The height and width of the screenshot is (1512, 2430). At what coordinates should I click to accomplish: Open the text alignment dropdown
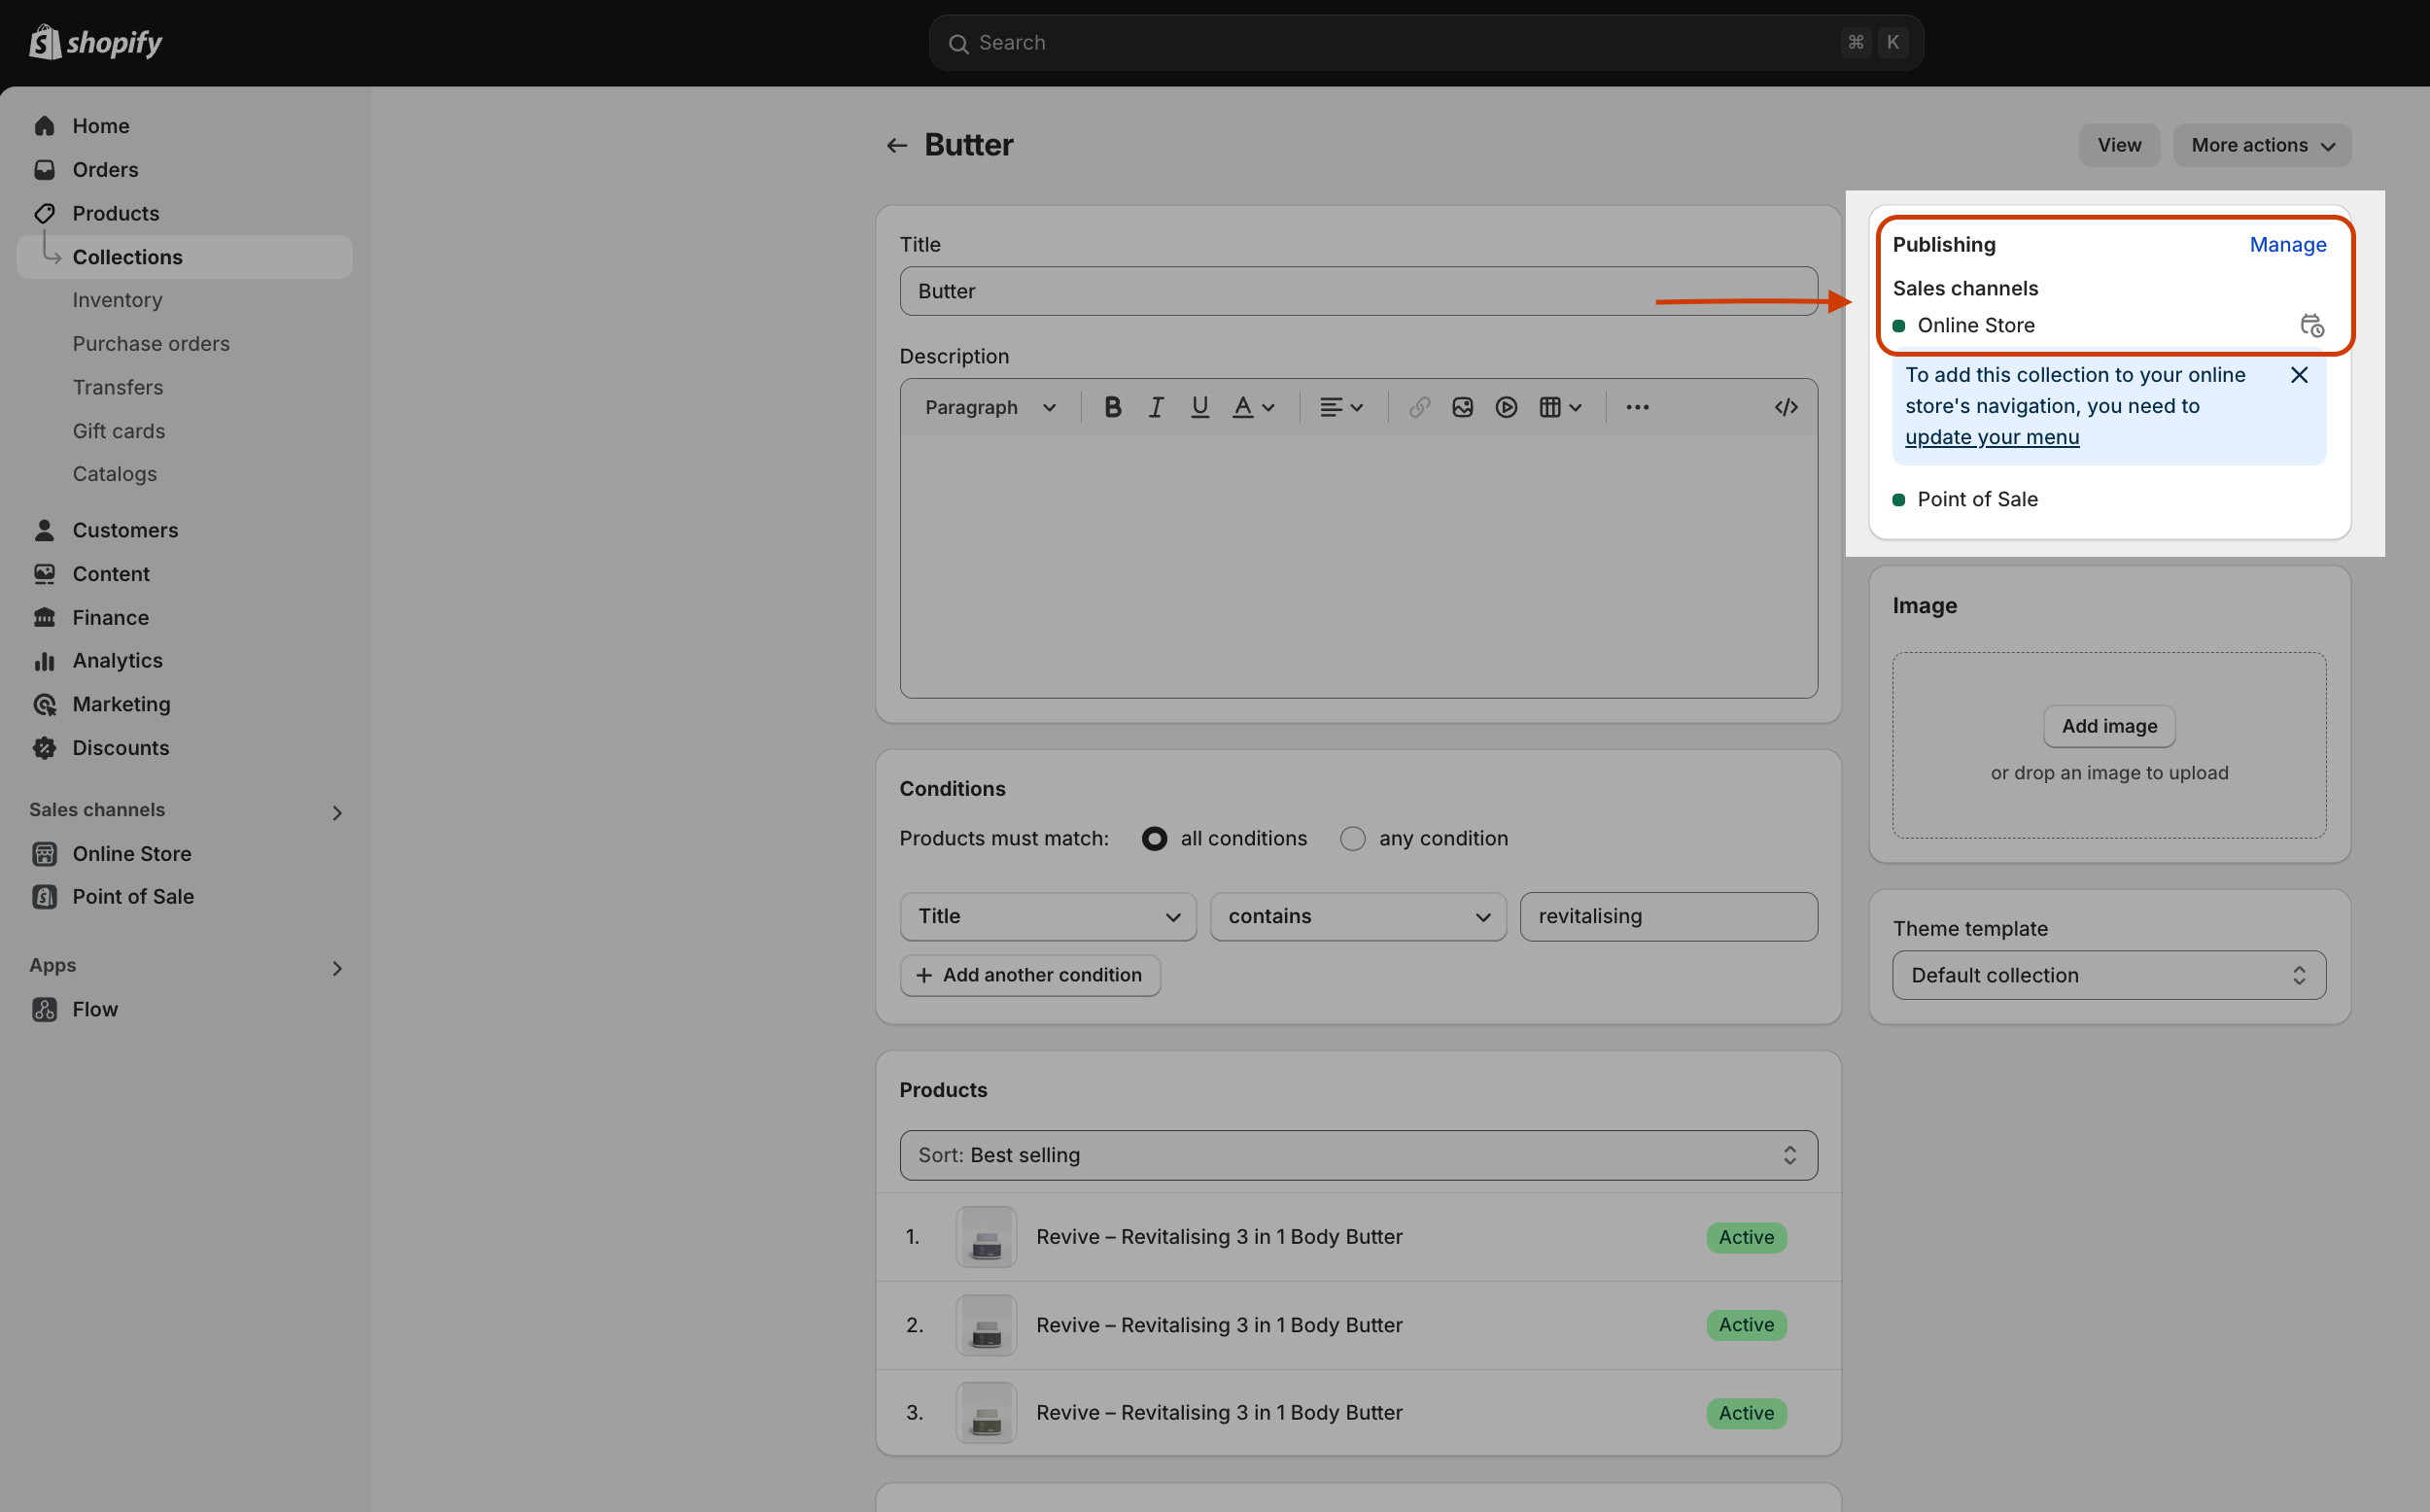pyautogui.click(x=1342, y=408)
